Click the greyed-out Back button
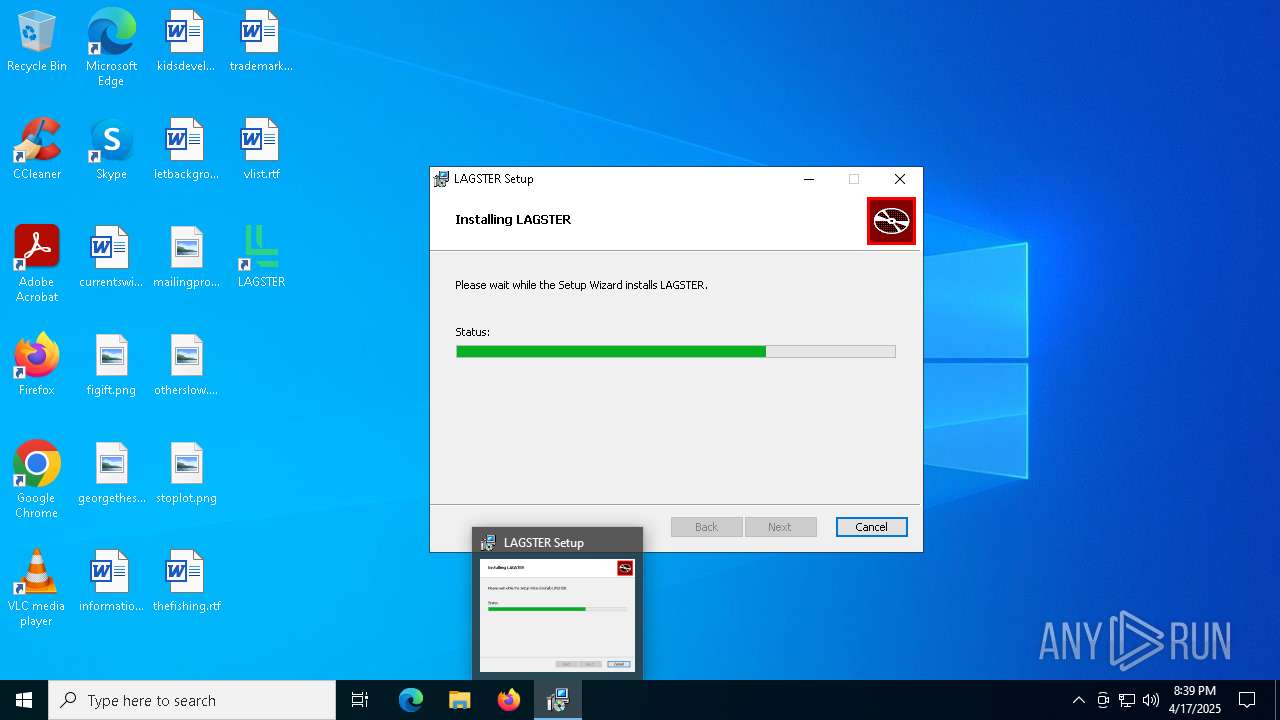This screenshot has width=1280, height=720. coord(706,527)
